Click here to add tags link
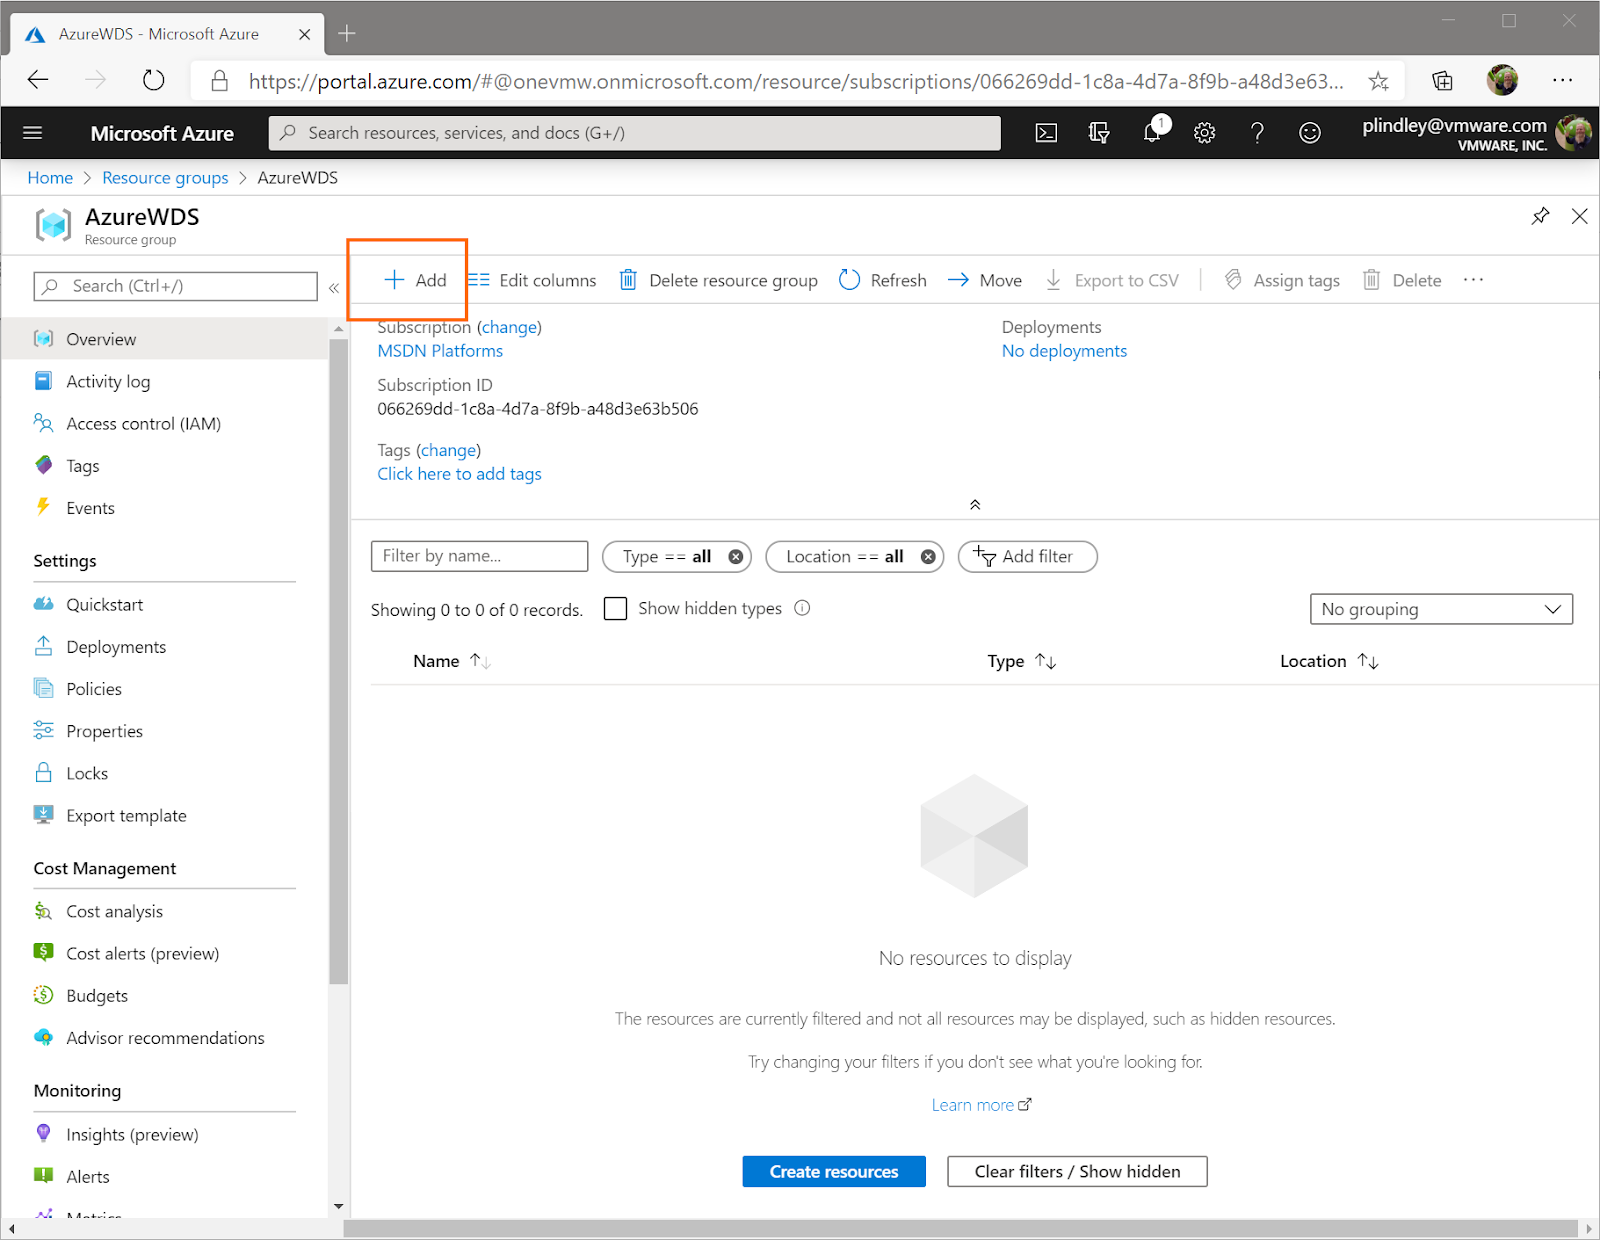 [x=459, y=474]
